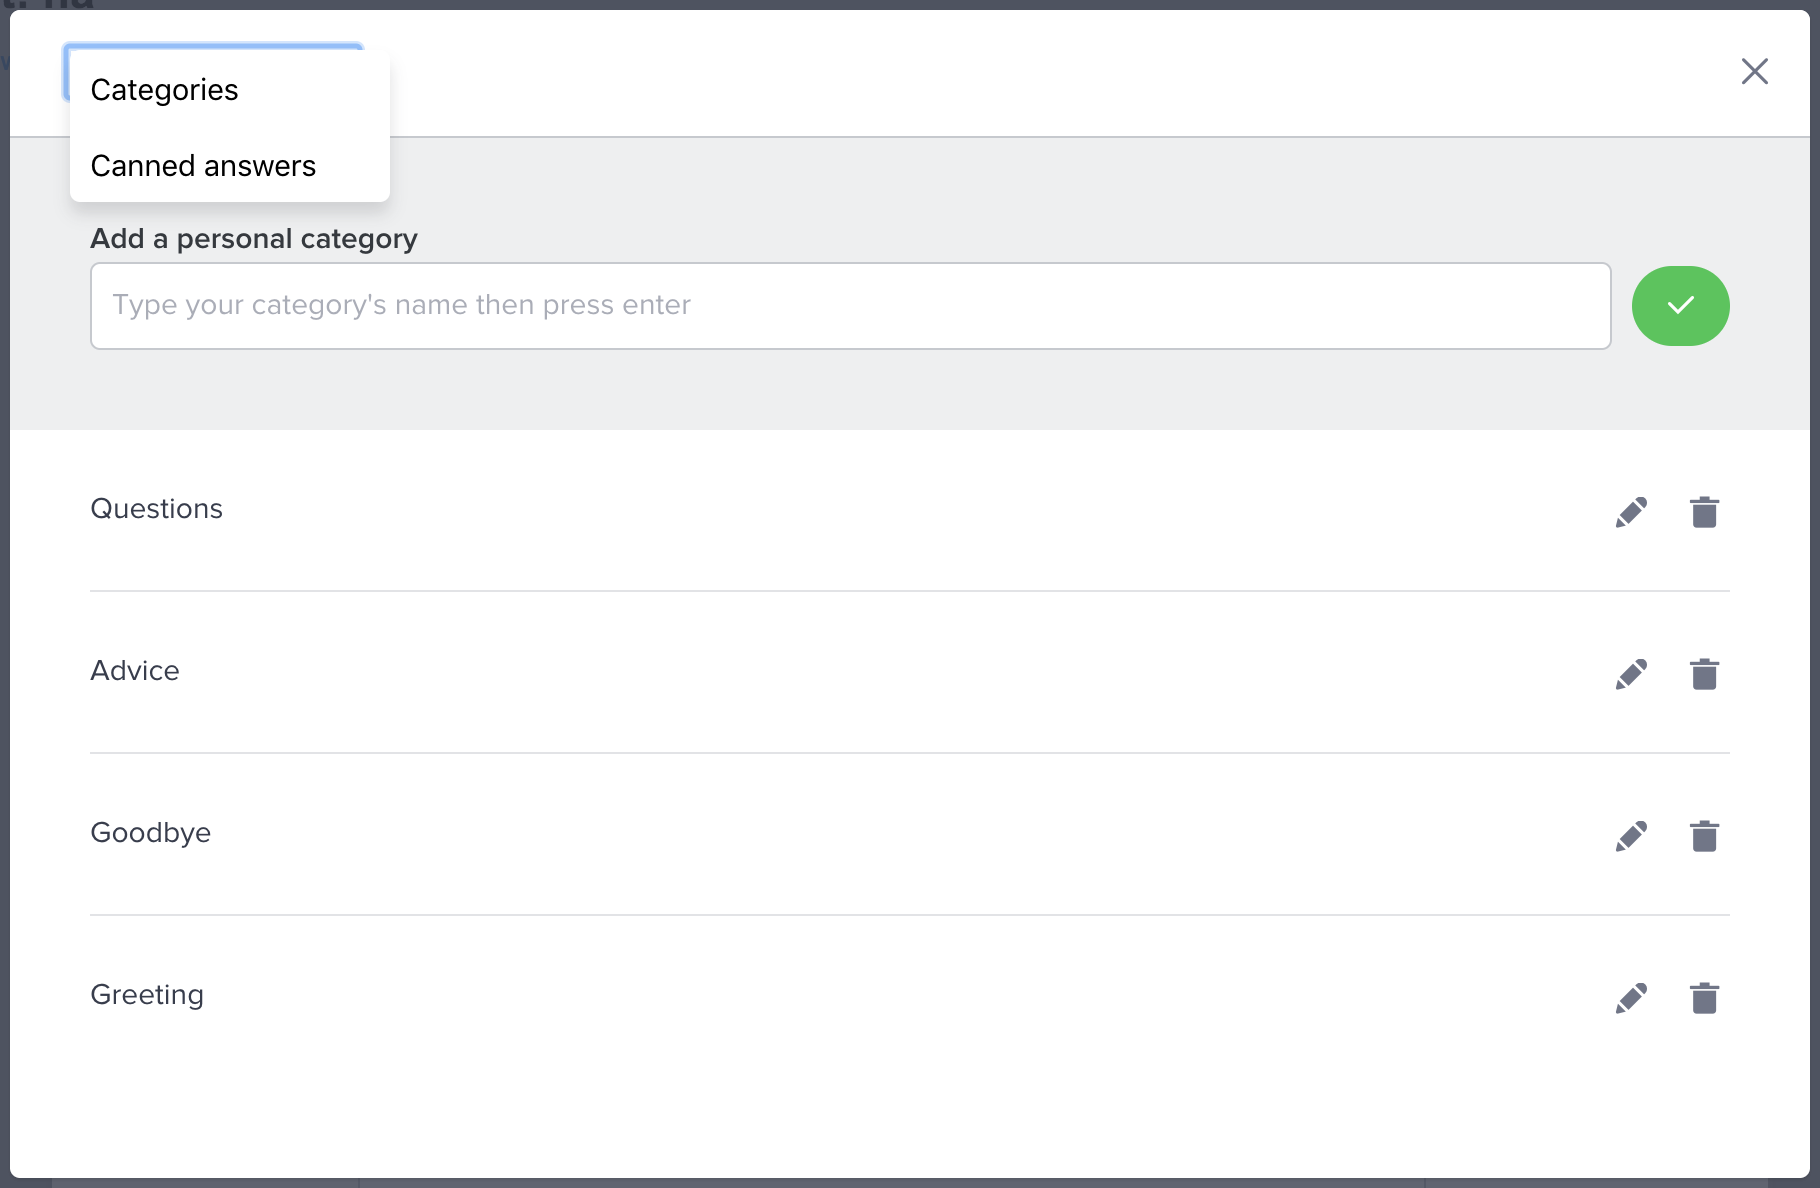Edit the Goodbye category name

coord(1631,836)
